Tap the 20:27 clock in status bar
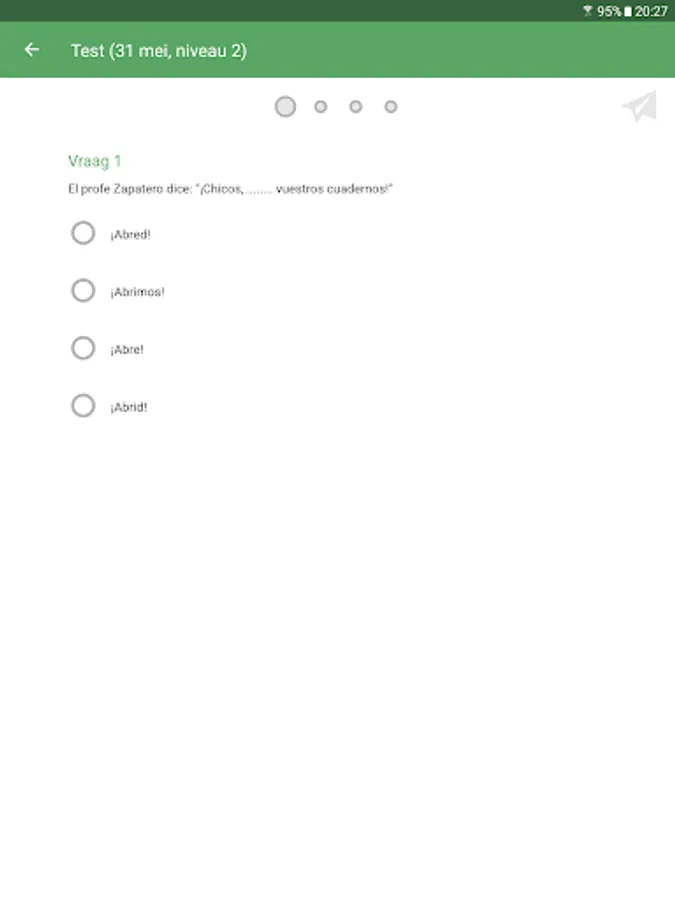The height and width of the screenshot is (900, 675). pyautogui.click(x=651, y=11)
